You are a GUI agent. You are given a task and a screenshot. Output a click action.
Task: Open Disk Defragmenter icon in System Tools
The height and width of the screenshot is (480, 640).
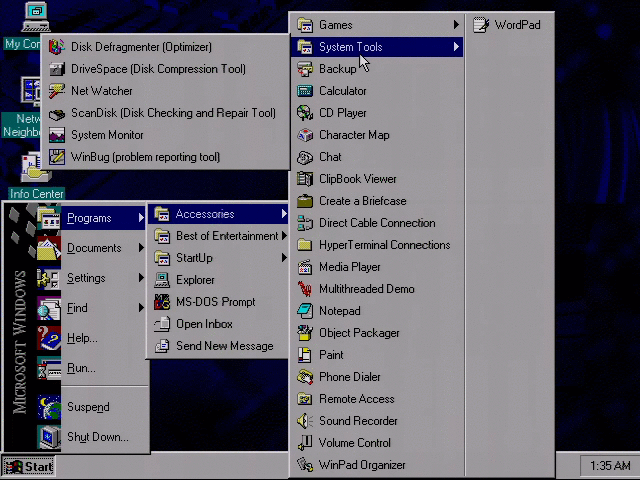pos(57,47)
